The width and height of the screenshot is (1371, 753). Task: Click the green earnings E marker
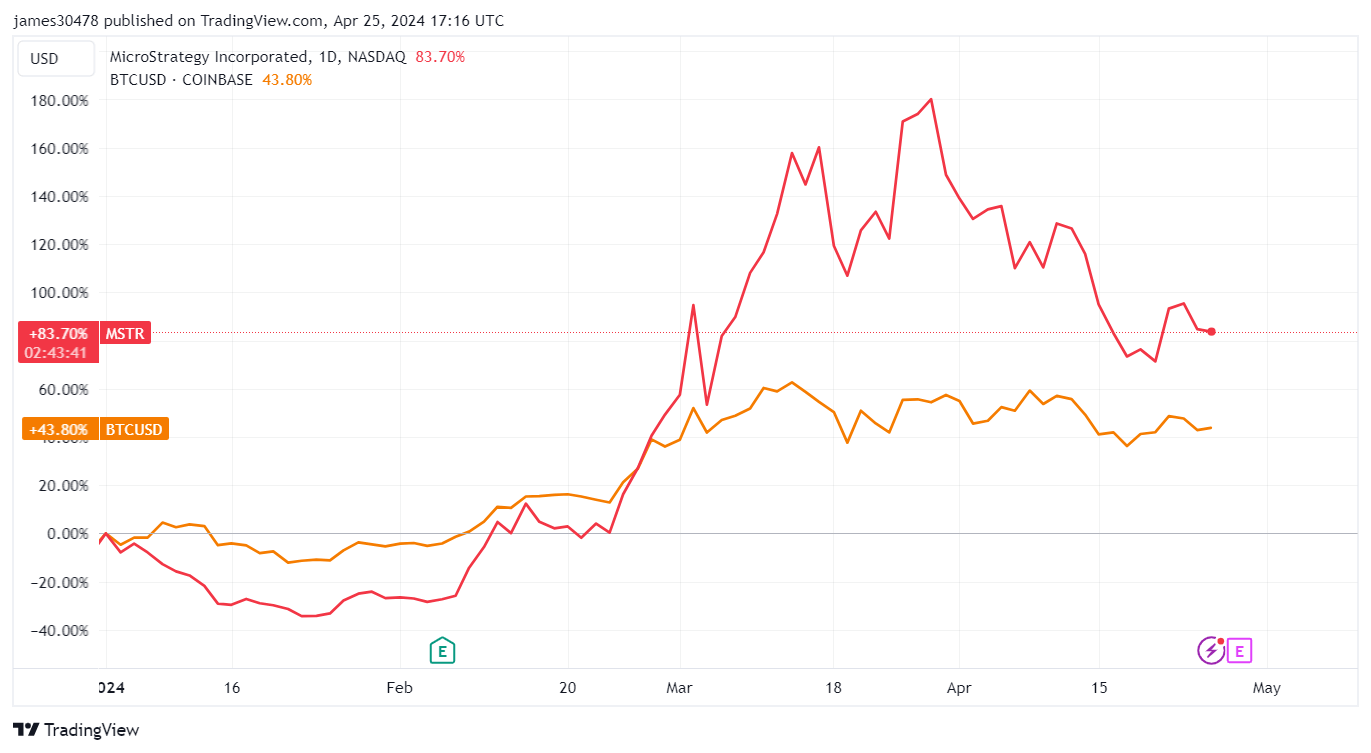coord(442,651)
